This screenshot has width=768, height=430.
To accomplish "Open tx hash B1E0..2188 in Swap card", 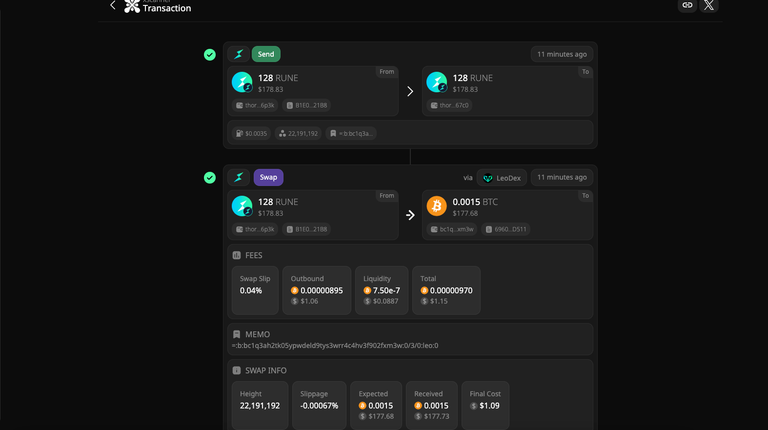I will pyautogui.click(x=307, y=229).
